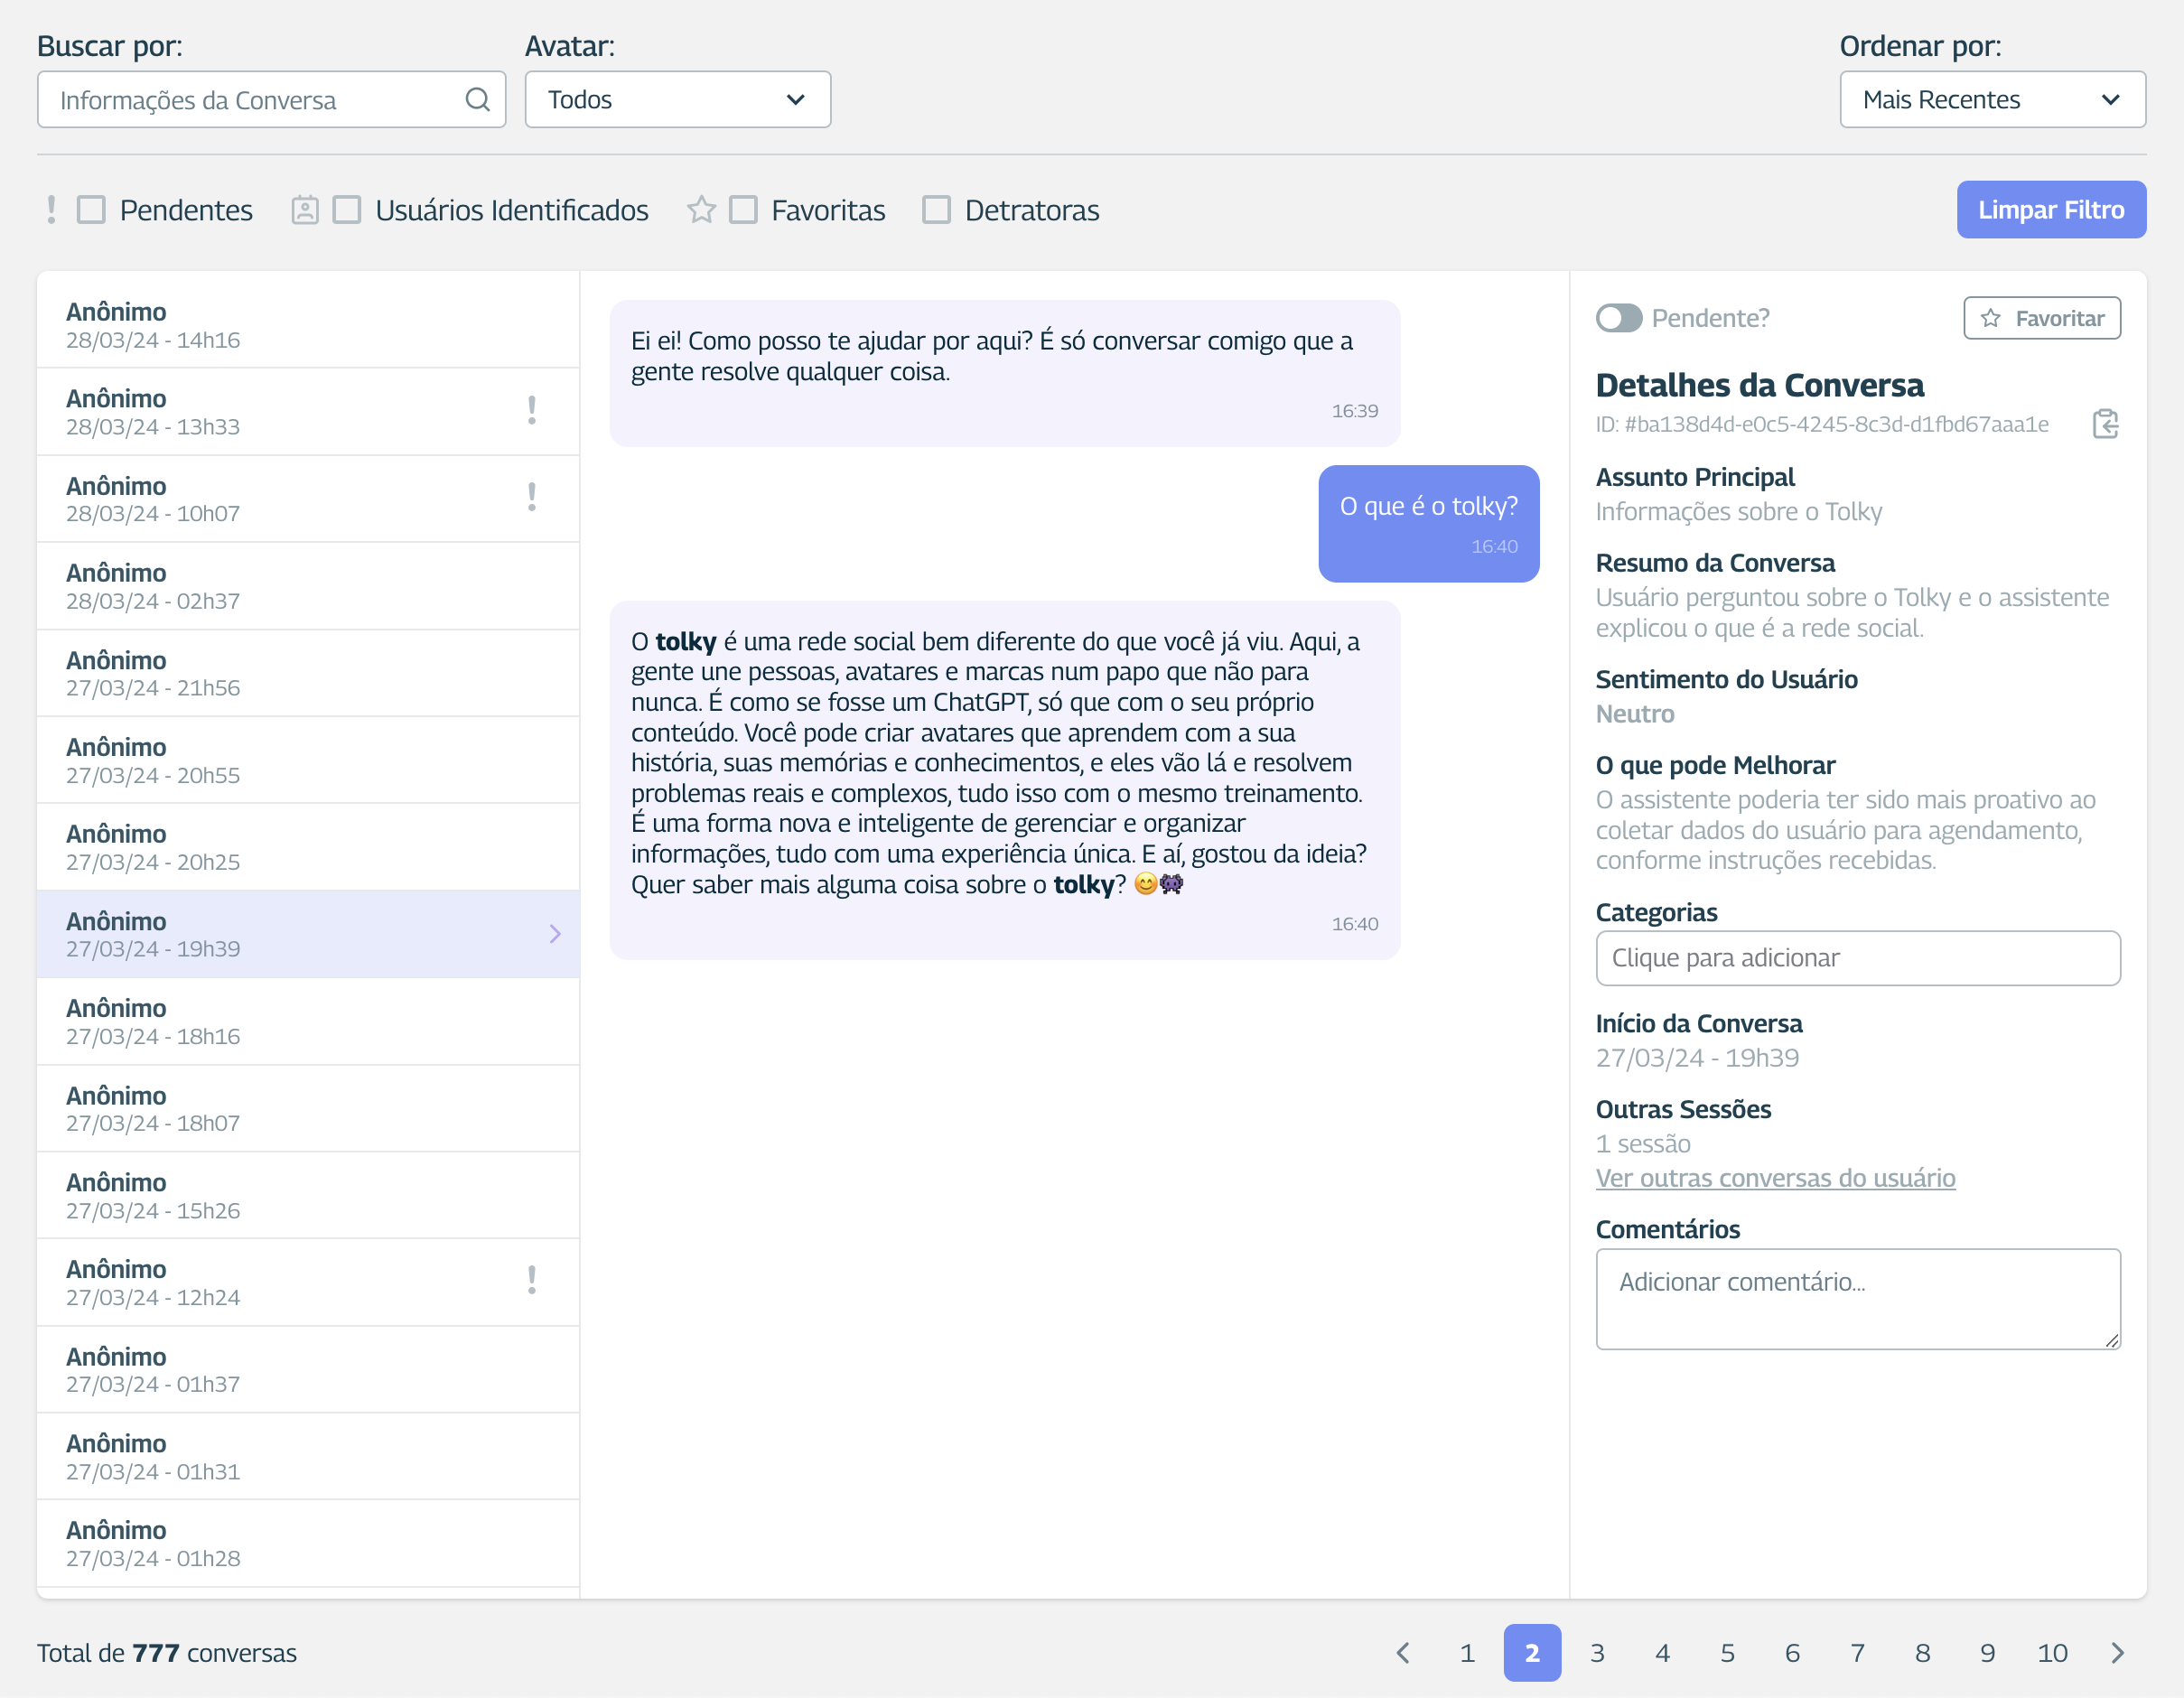
Task: Go to page 1
Action: point(1467,1653)
